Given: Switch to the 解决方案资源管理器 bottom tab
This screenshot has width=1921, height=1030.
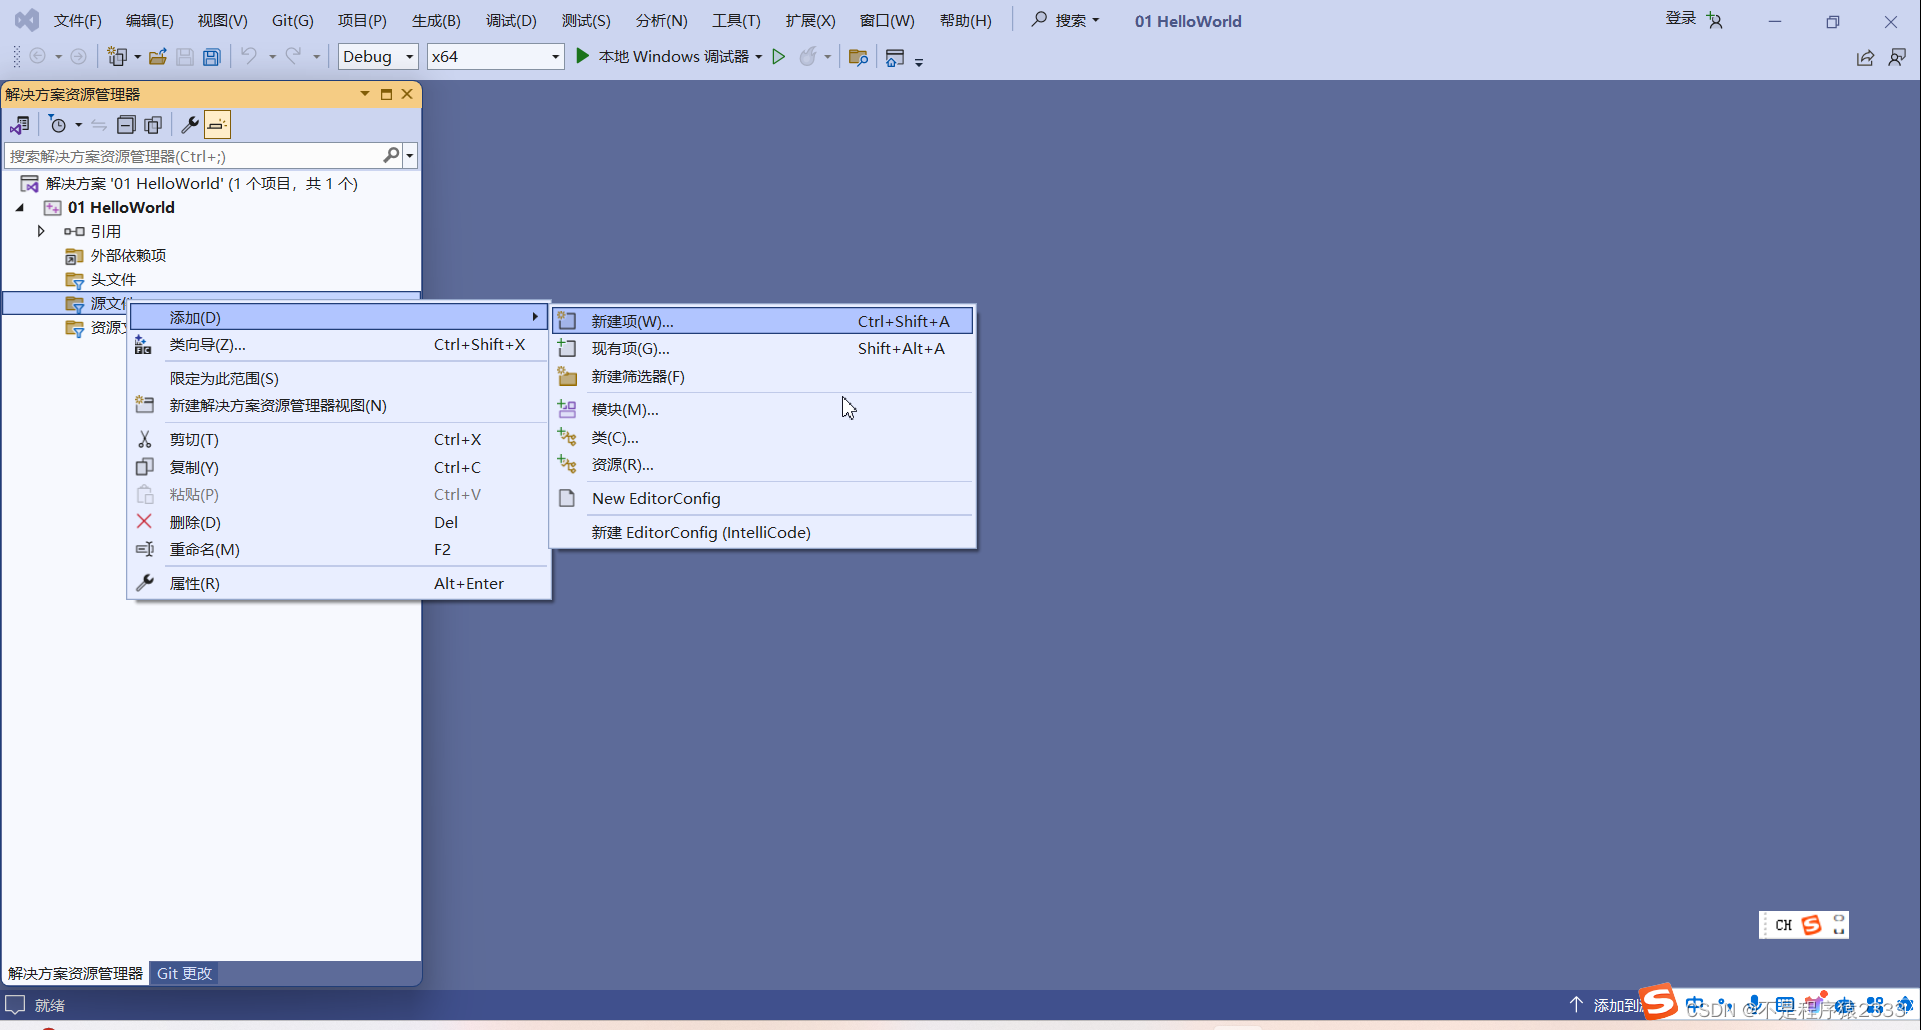Looking at the screenshot, I should (76, 973).
